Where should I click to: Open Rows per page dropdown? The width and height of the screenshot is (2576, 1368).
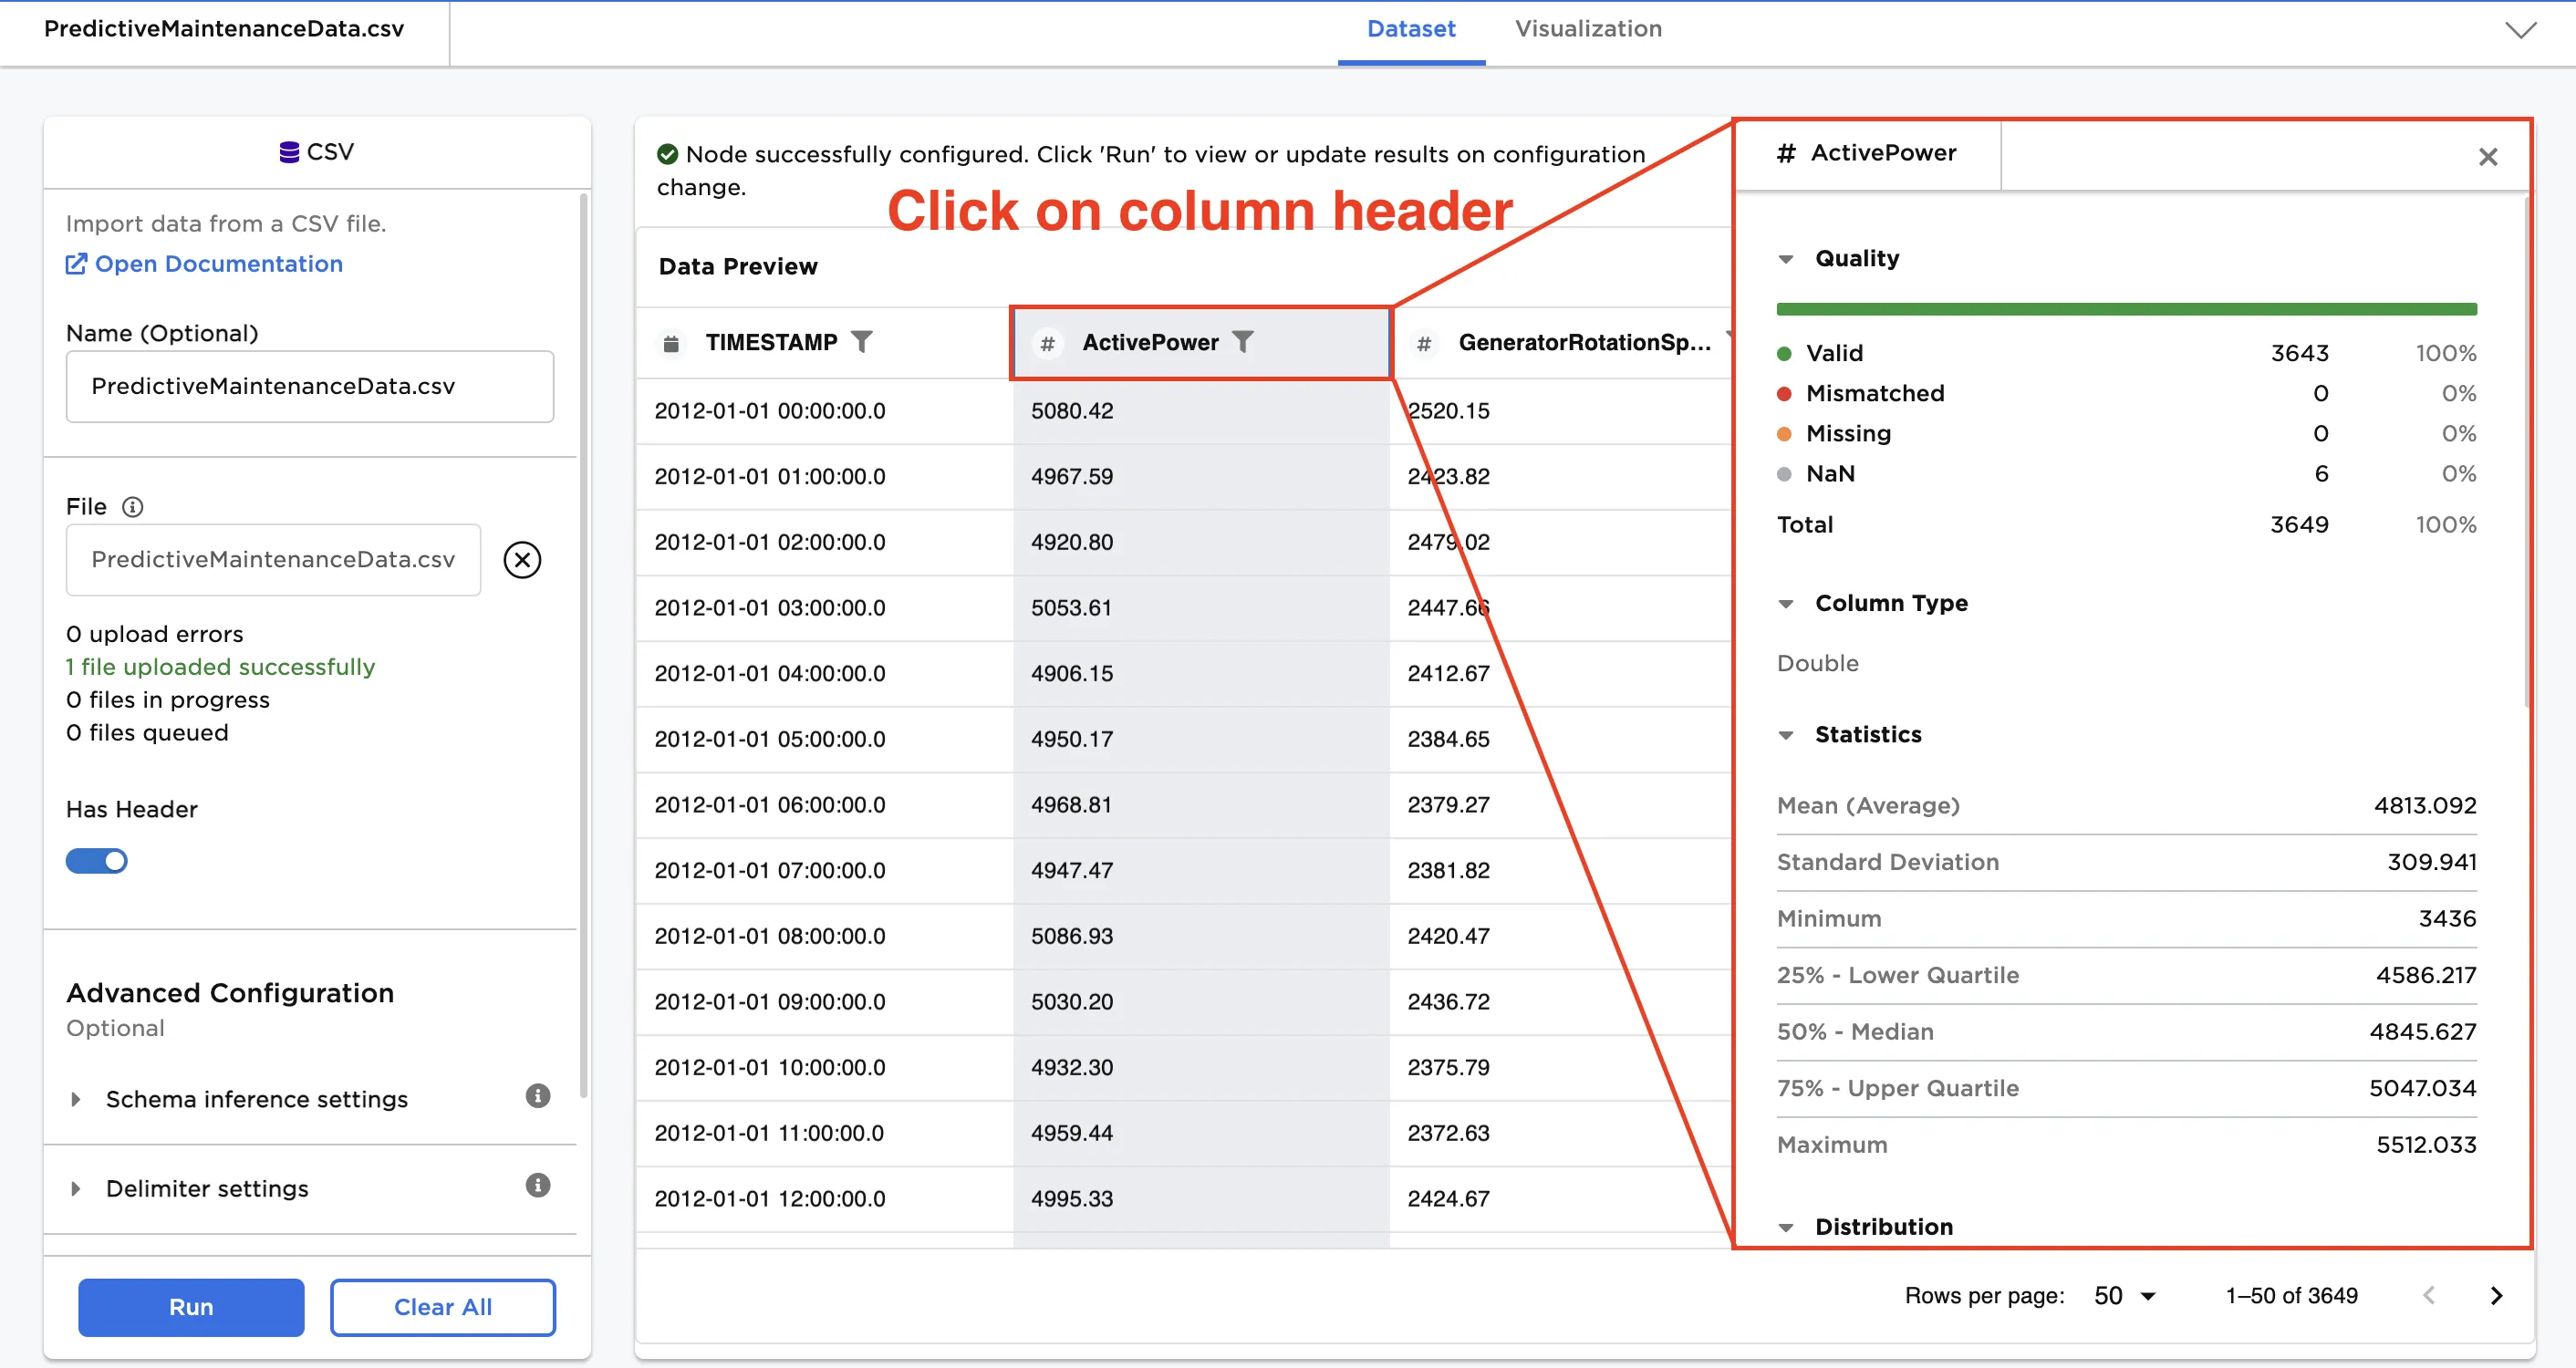pyautogui.click(x=2125, y=1296)
